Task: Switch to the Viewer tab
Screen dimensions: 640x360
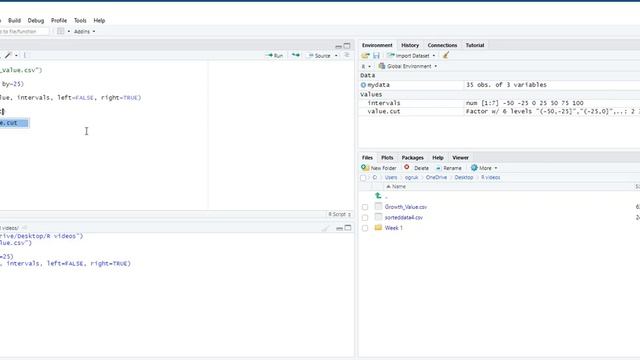Action: coord(460,158)
